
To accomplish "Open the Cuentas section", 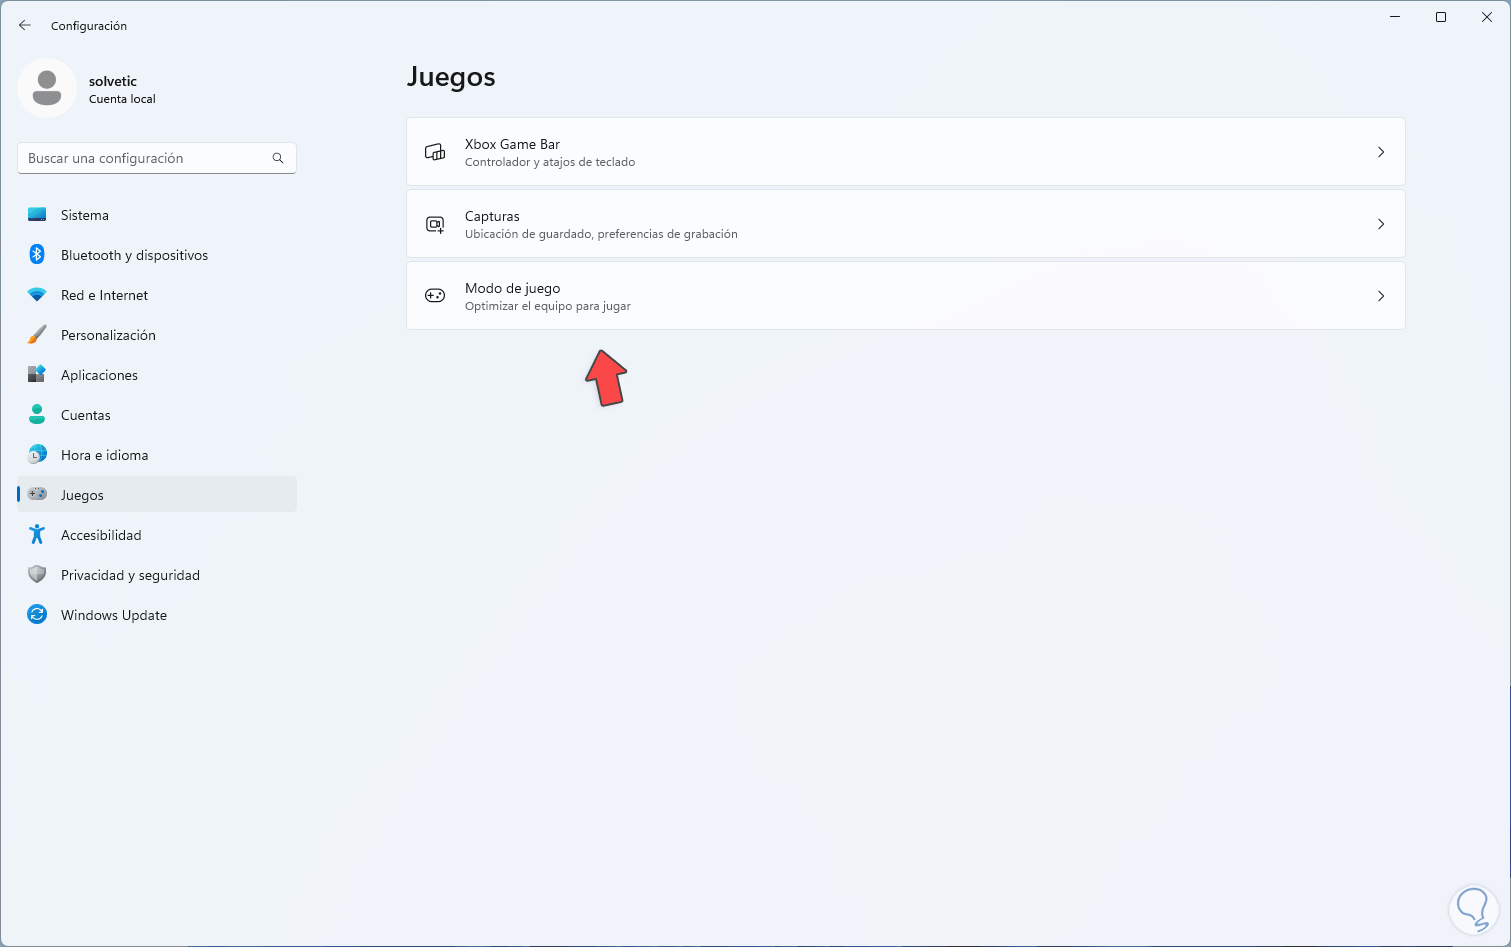I will (86, 415).
